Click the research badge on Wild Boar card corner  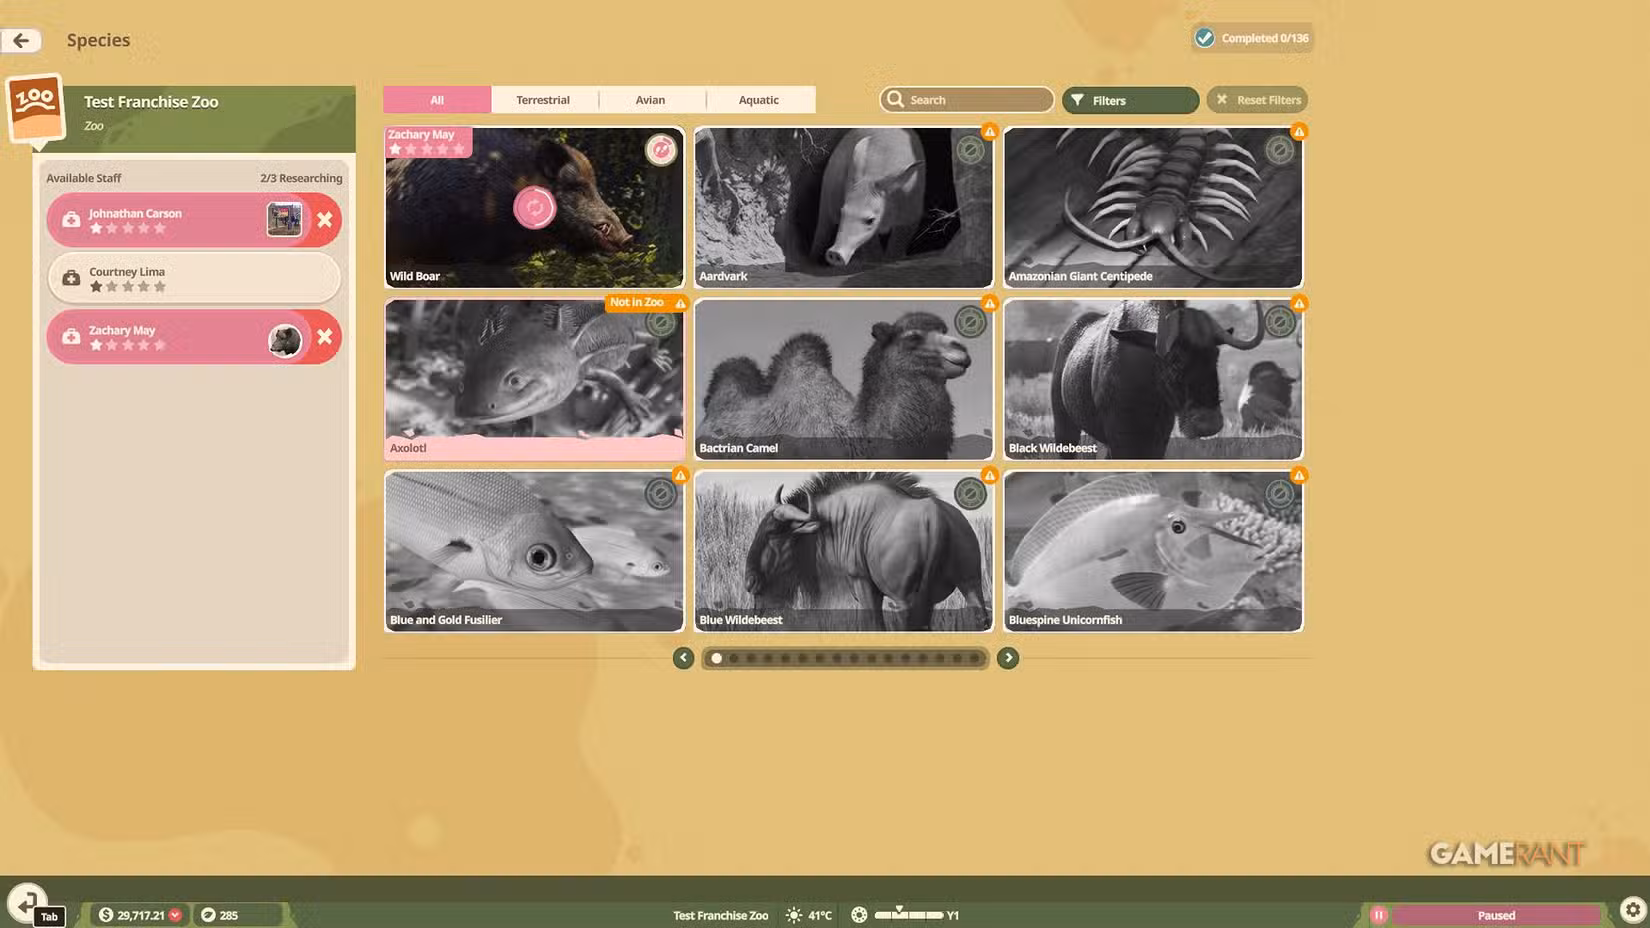click(x=661, y=150)
